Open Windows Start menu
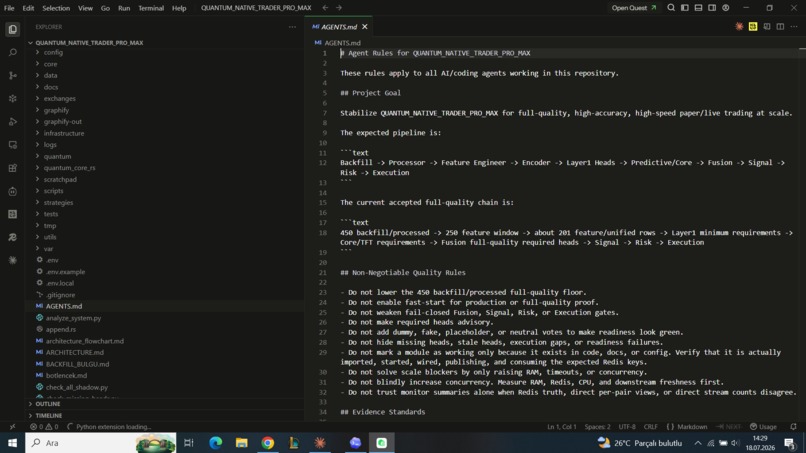This screenshot has height=453, width=806. tap(12, 443)
